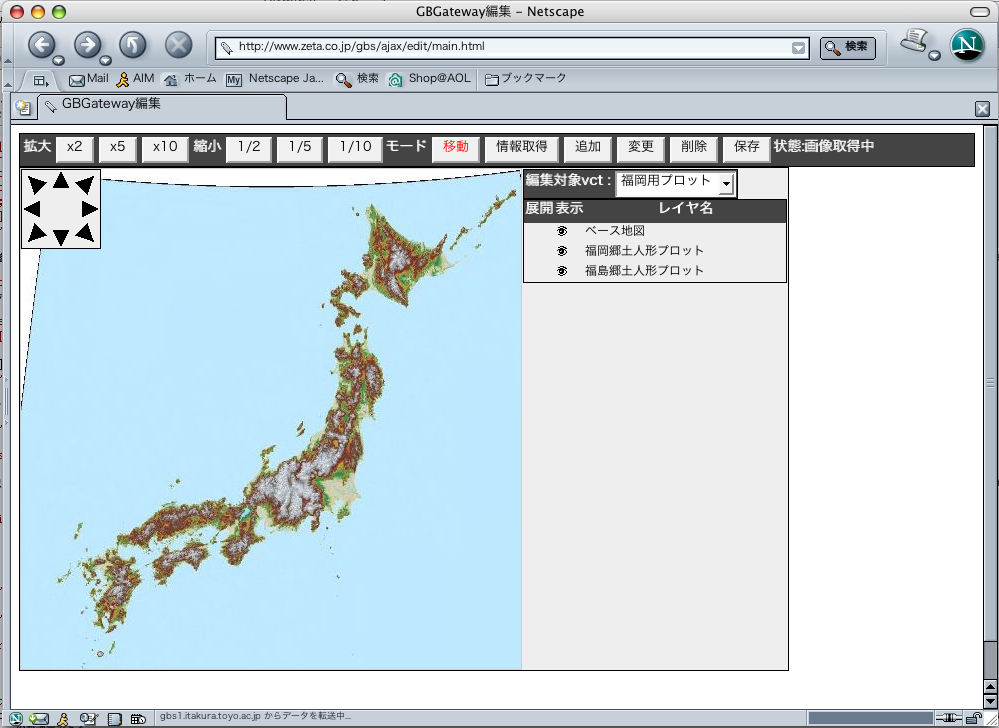Open the Back button history dropdown arrow
The image size is (999, 728).
59,61
